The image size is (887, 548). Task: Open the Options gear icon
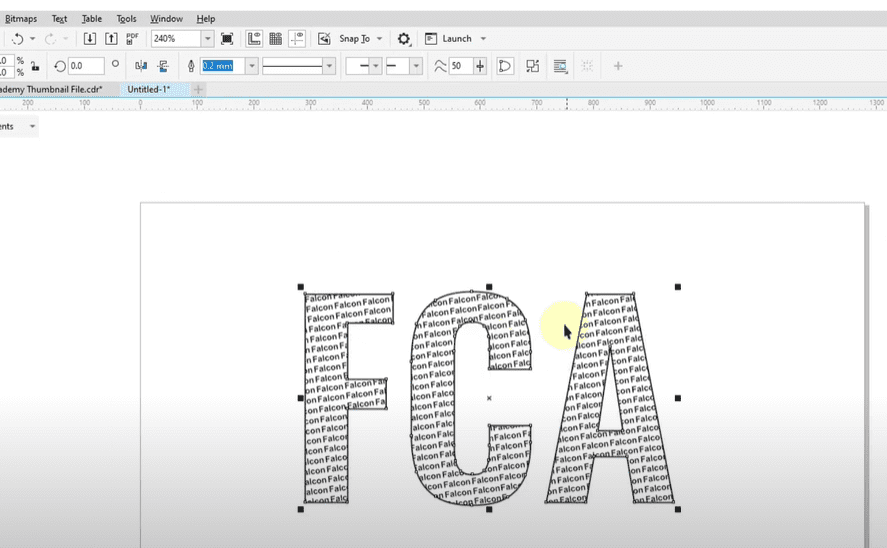[x=404, y=39]
